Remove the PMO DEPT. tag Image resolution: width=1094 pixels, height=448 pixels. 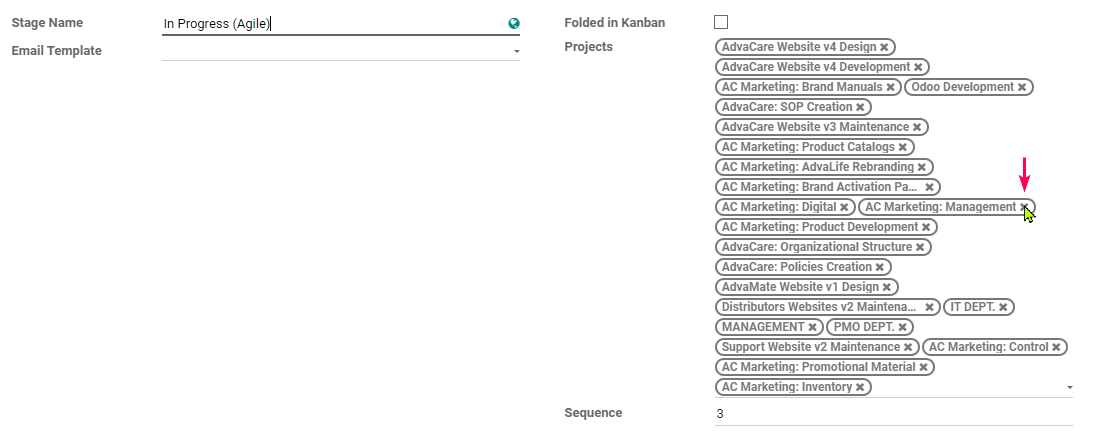point(902,327)
